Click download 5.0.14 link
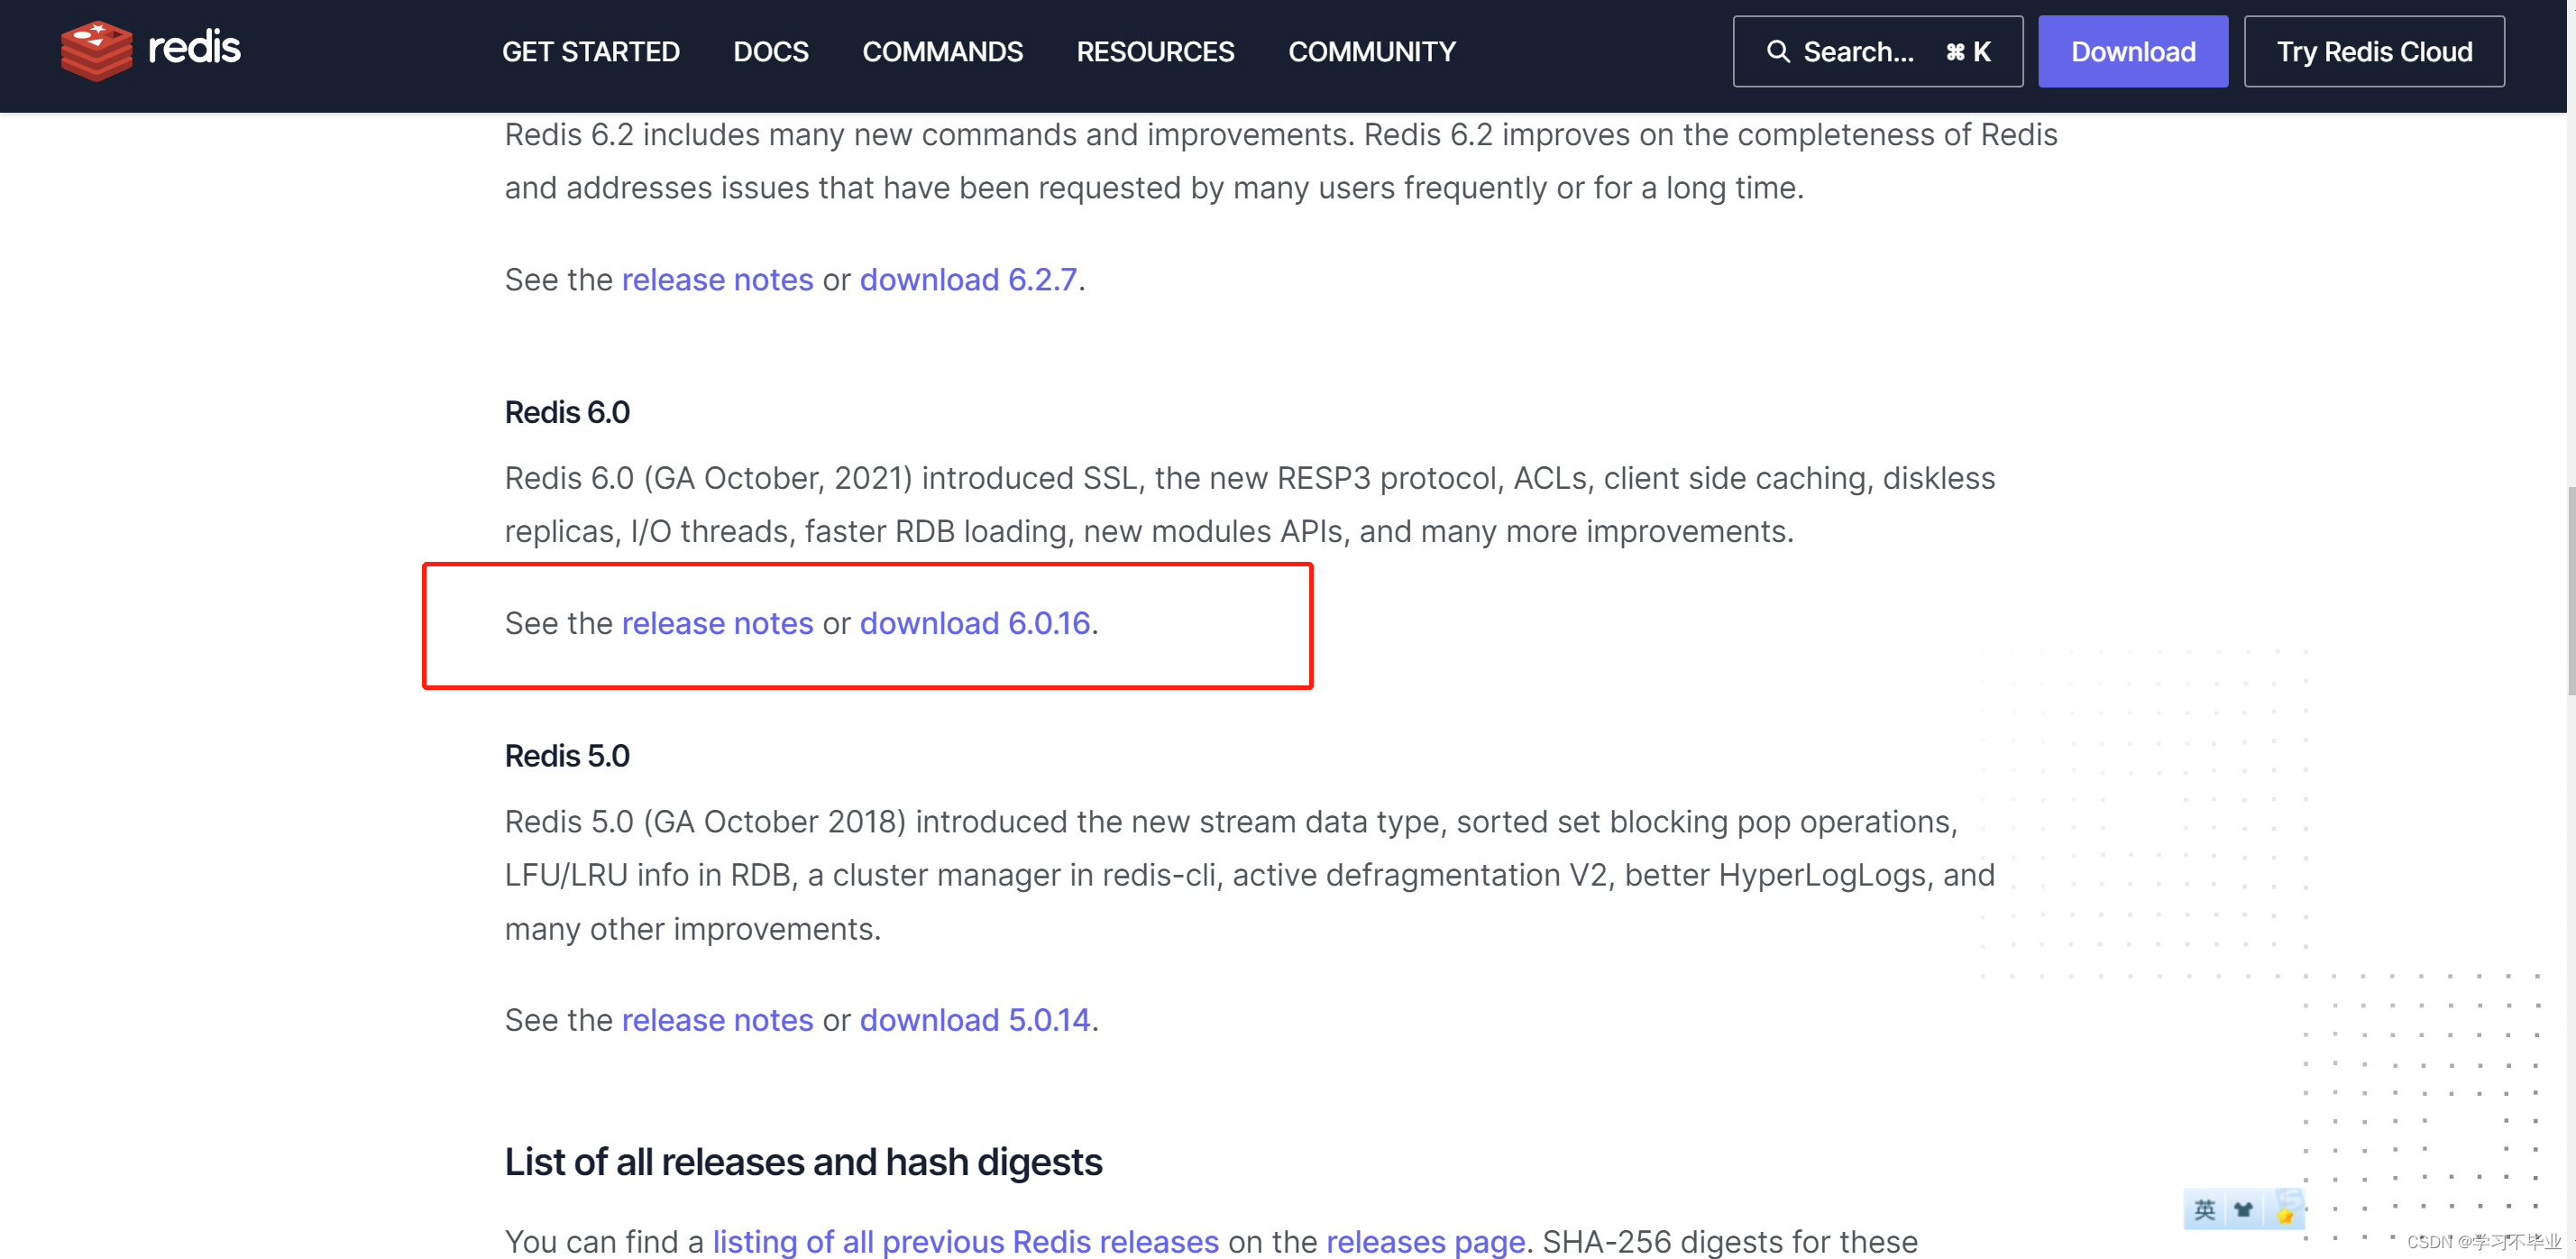Viewport: 2576px width, 1259px height. point(975,1020)
